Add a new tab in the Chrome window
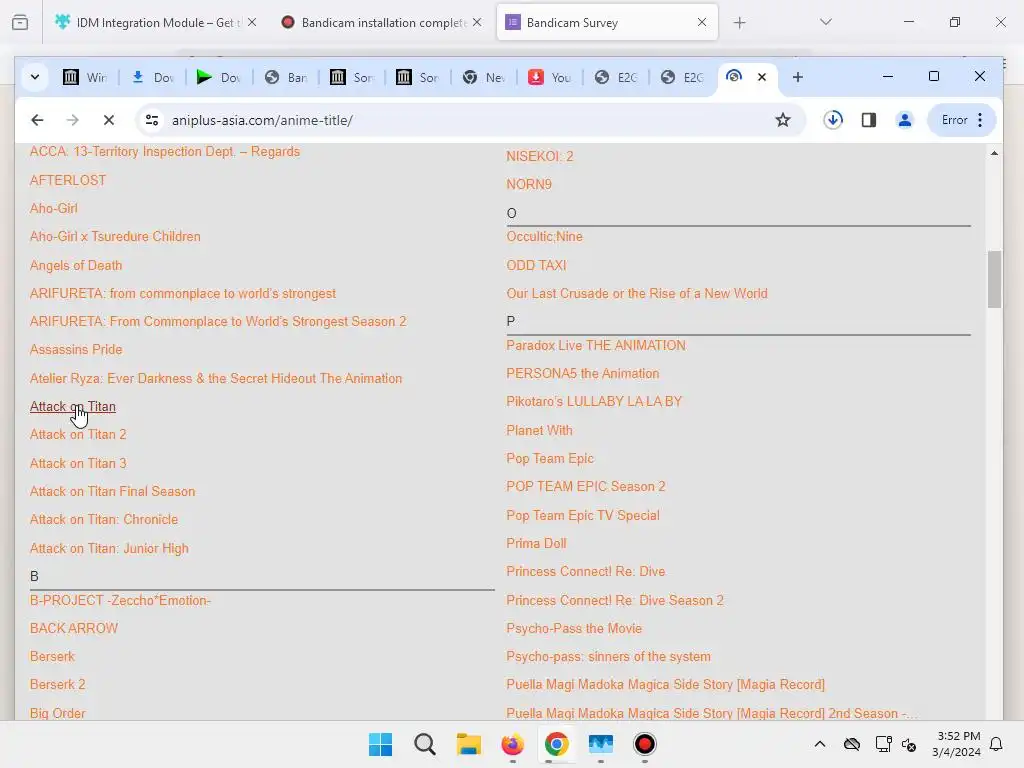The width and height of the screenshot is (1024, 768). 797,77
